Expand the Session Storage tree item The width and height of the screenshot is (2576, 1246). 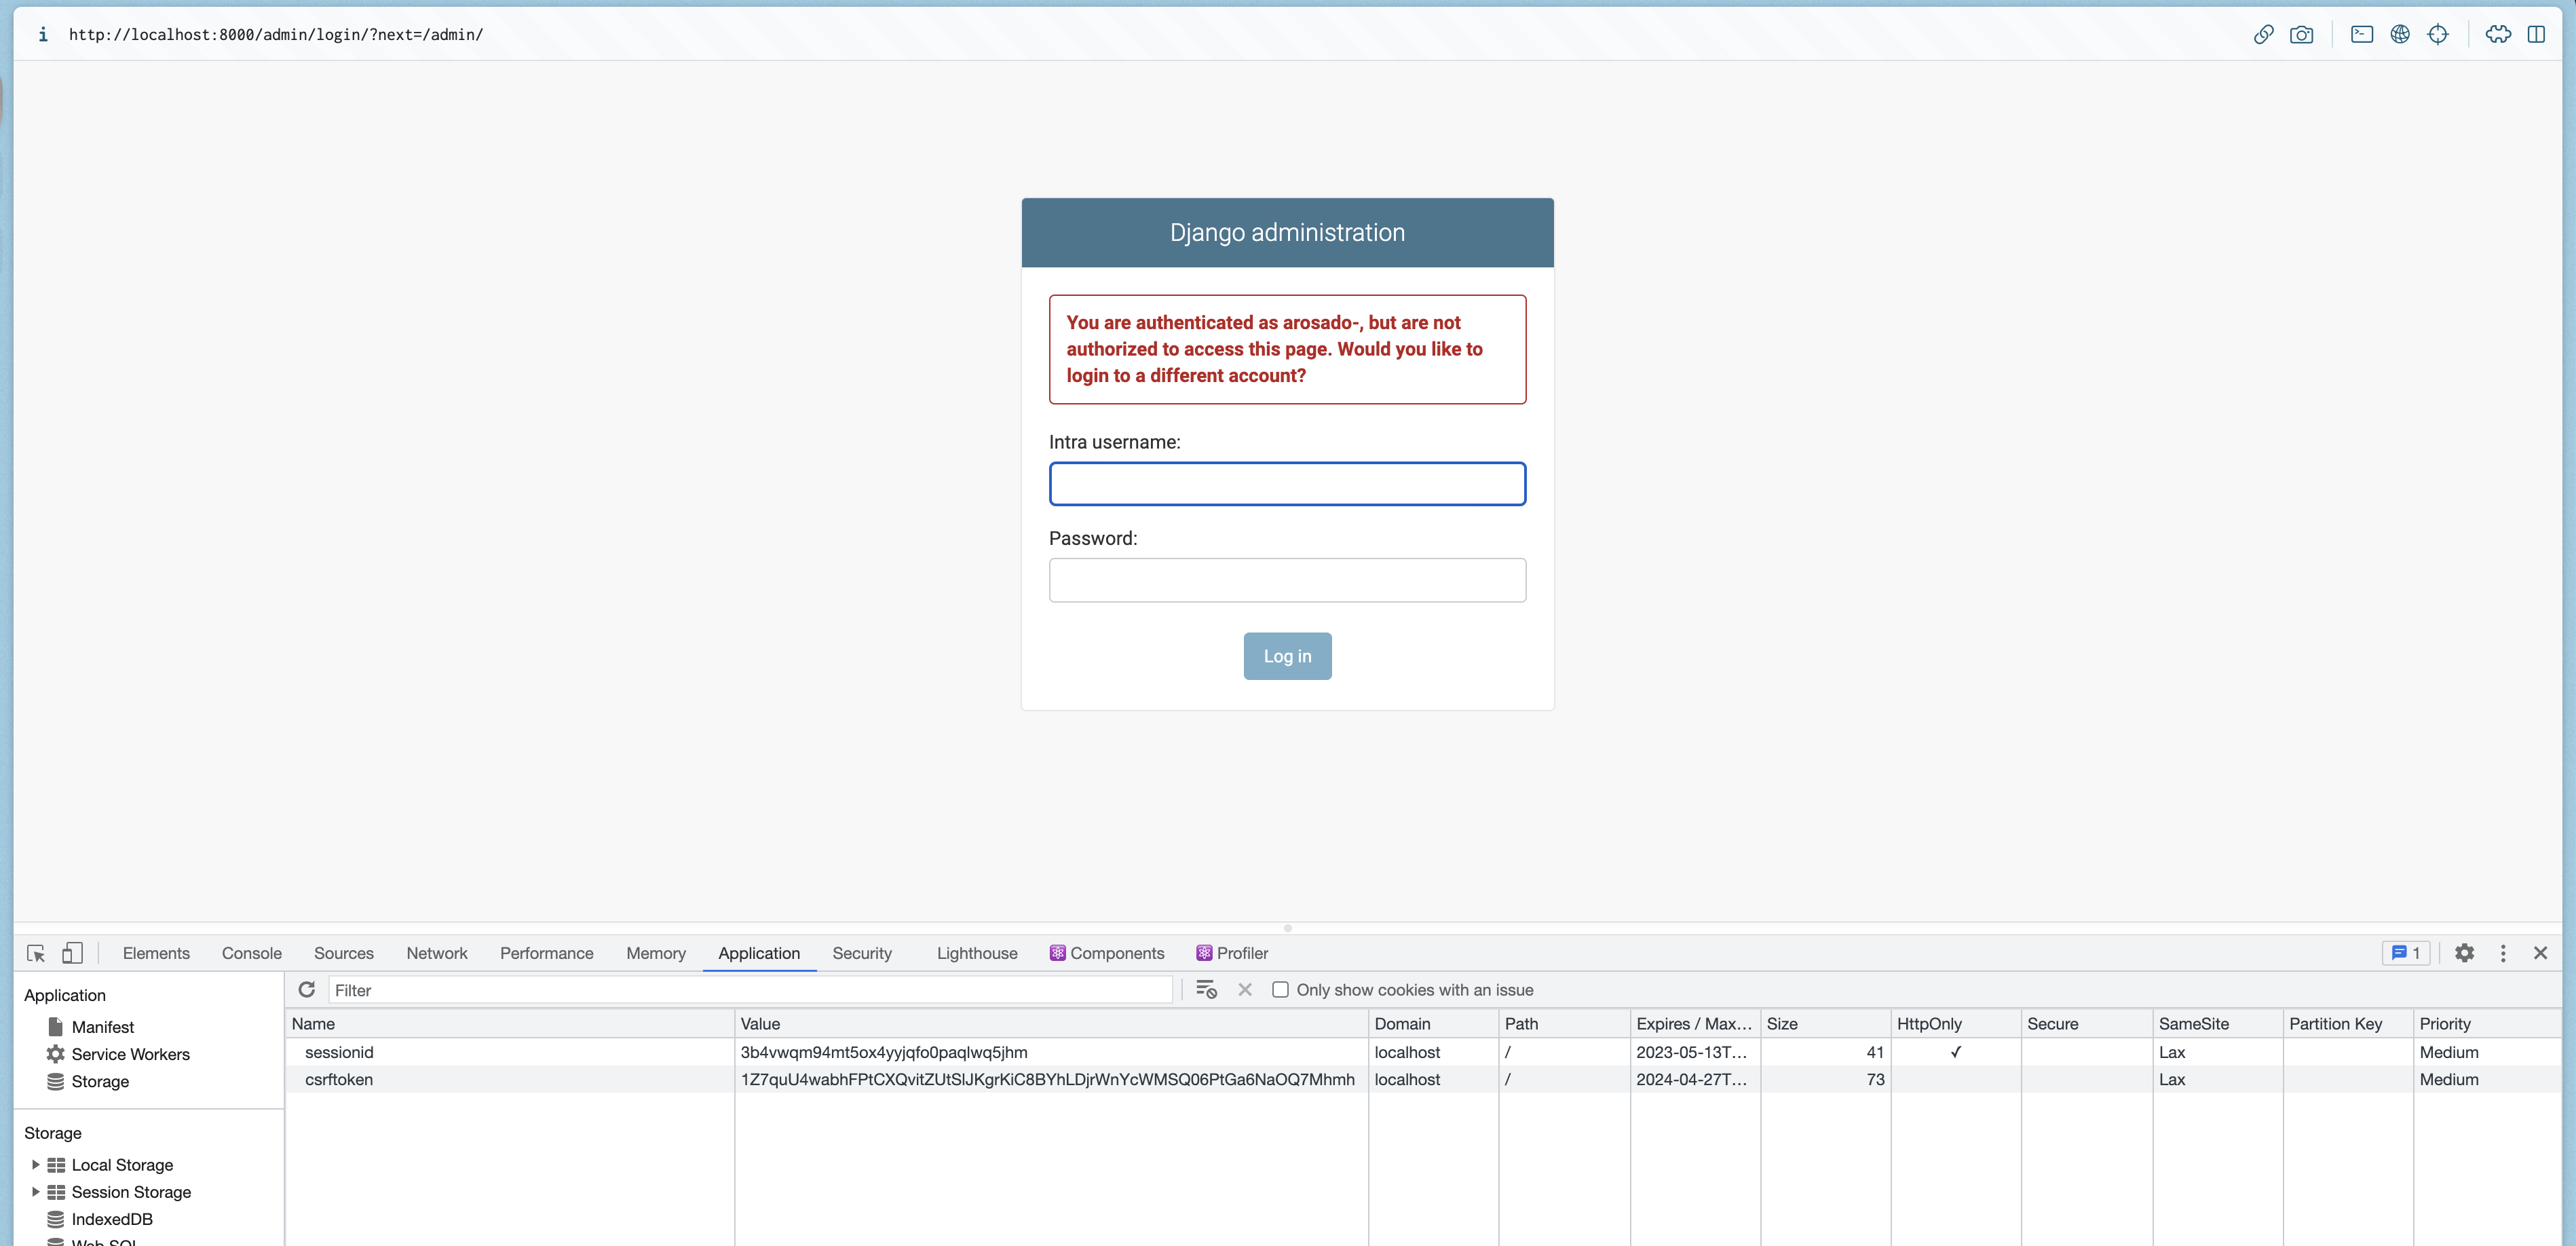pos(35,1192)
